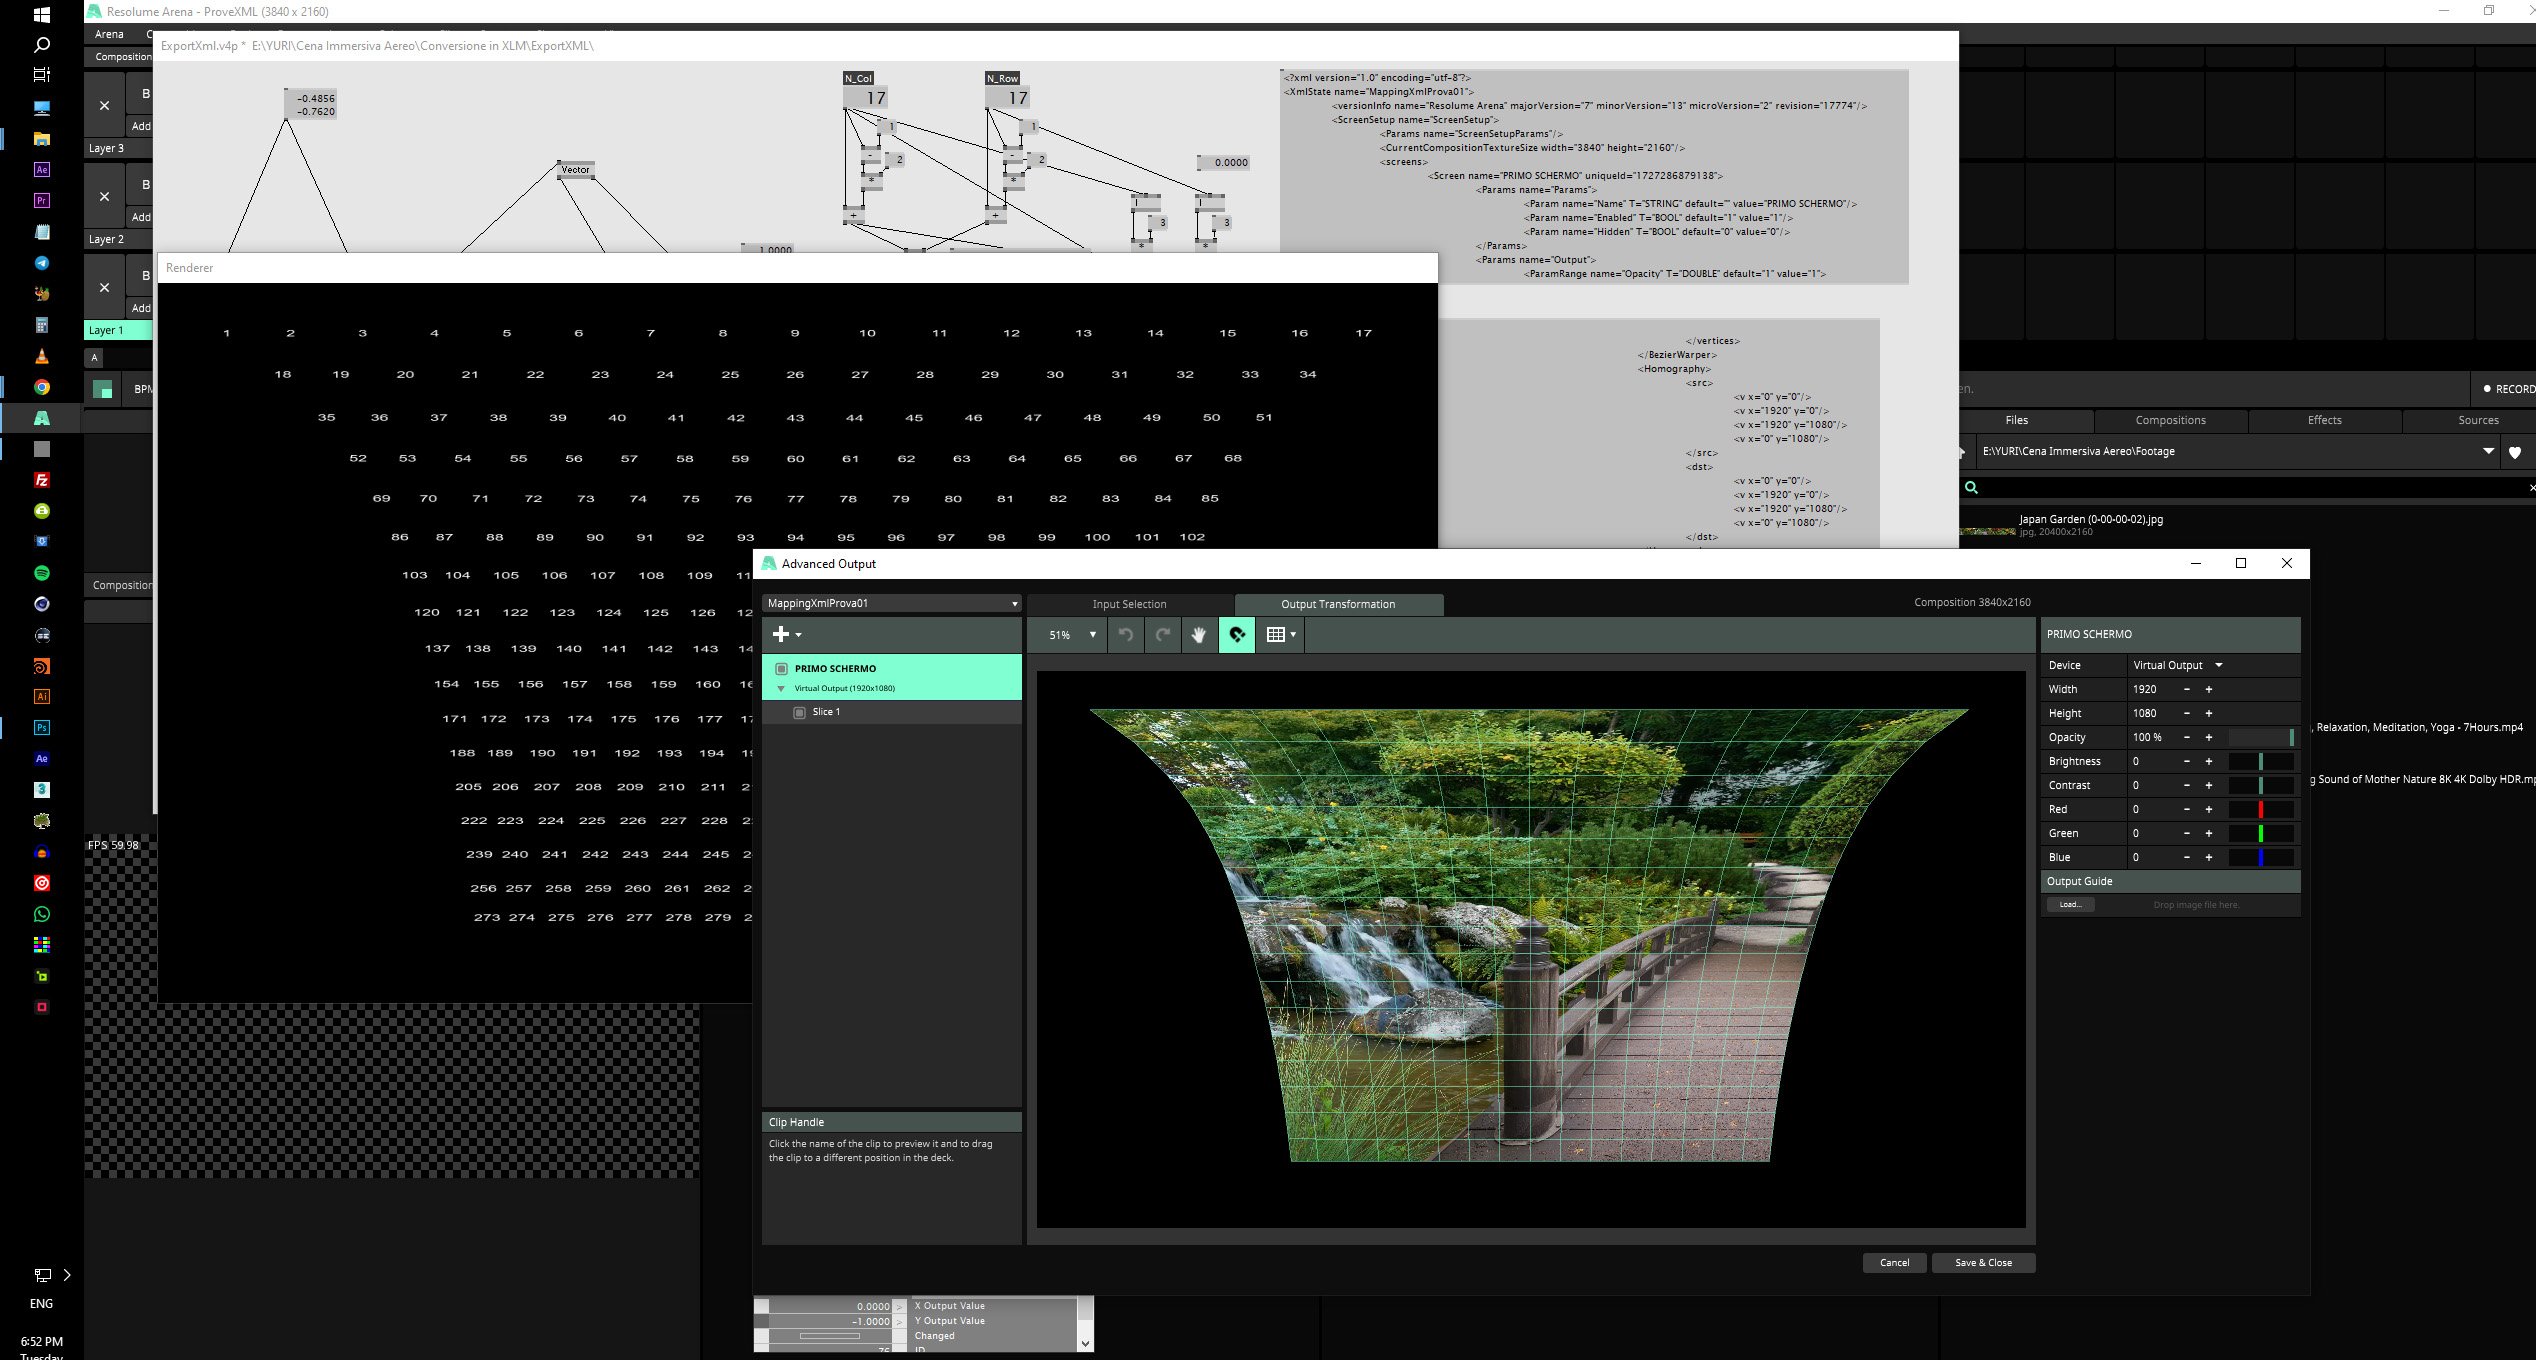Select the hand pan tool
The height and width of the screenshot is (1360, 2536).
coord(1198,635)
